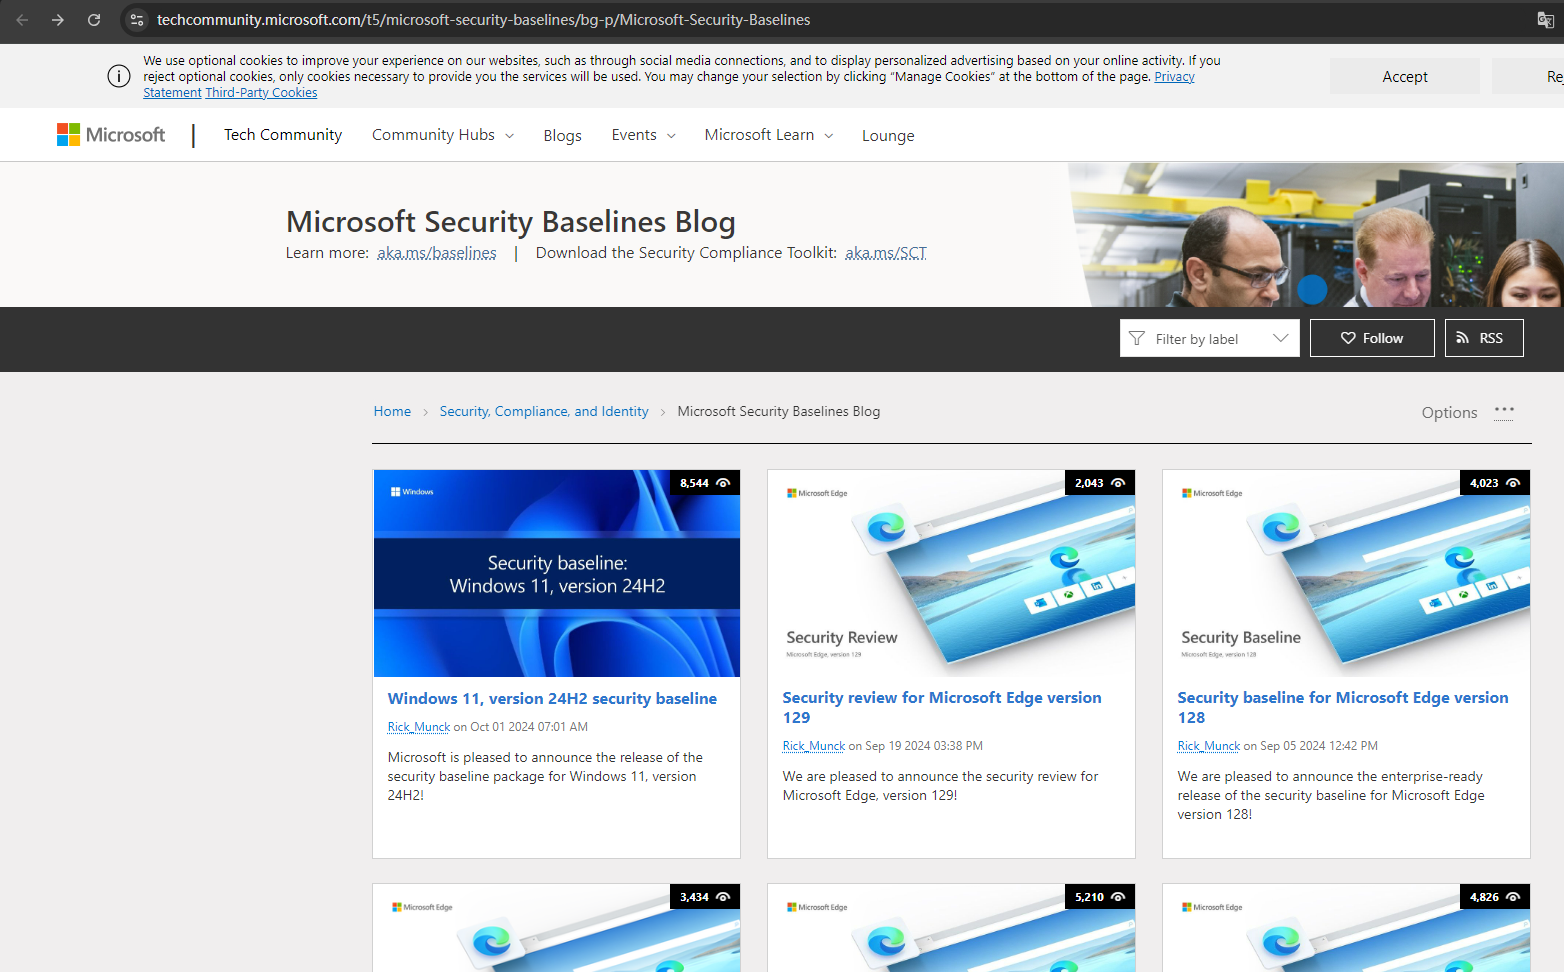Click Windows 11 24H2 baseline thumbnail
Viewport: 1564px width, 972px height.
(x=557, y=574)
